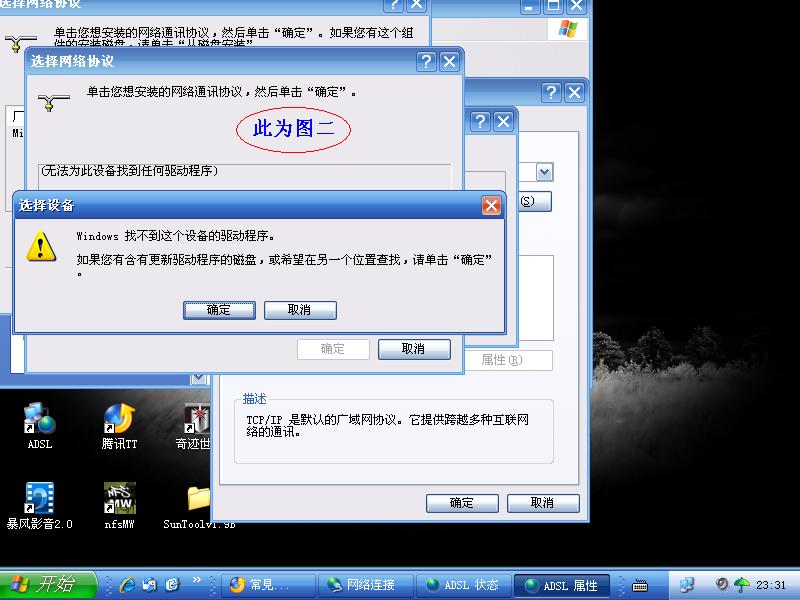The width and height of the screenshot is (800, 600).
Task: Launch Internet Explorer from quick launch
Action: click(x=127, y=584)
